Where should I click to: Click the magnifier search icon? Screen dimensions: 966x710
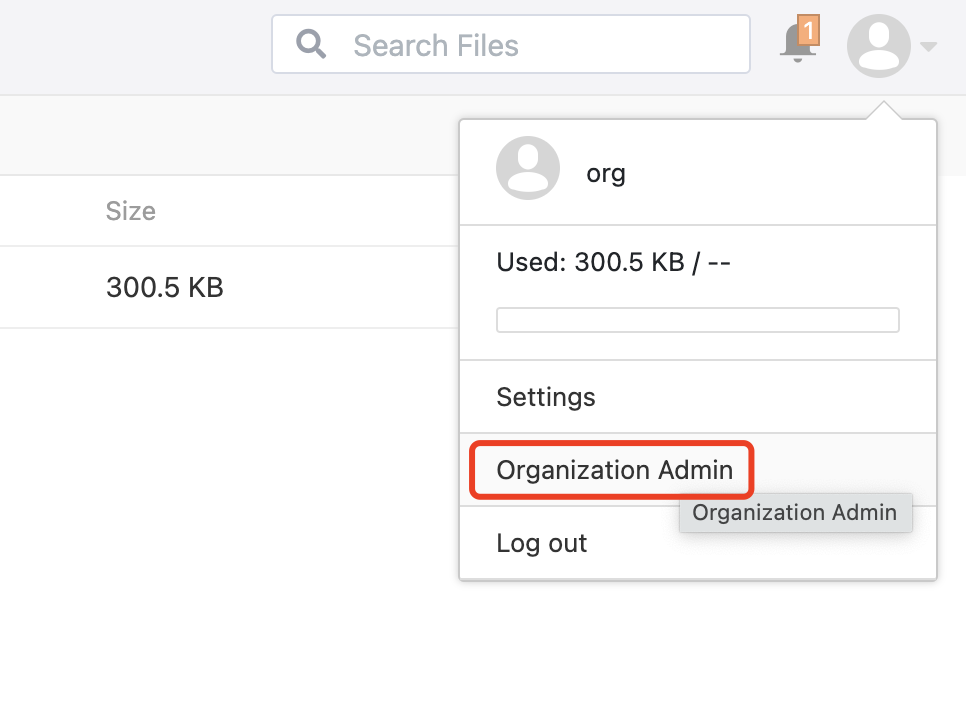[x=311, y=44]
